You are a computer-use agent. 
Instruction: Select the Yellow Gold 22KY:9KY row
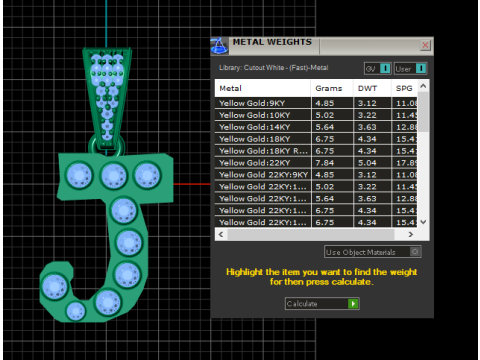(316, 175)
